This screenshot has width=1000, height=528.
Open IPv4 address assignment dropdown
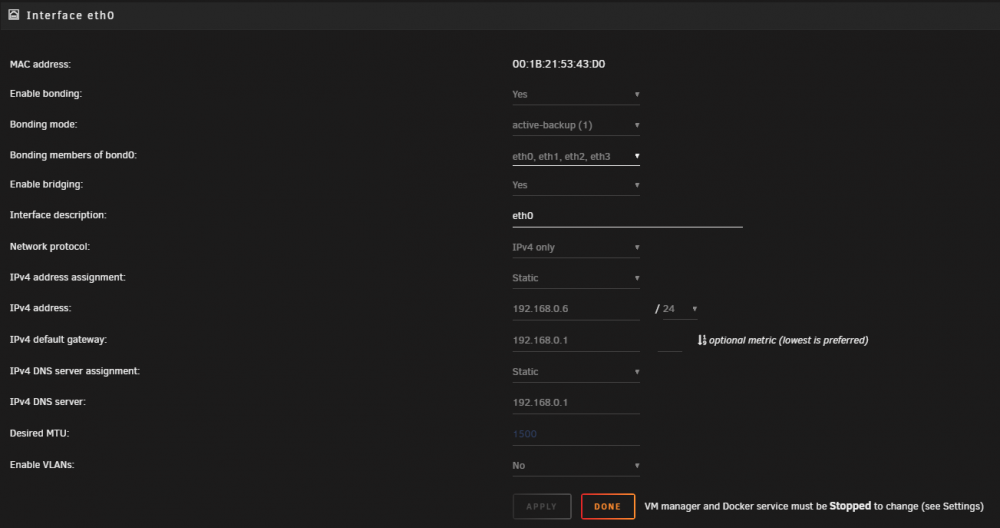coord(575,278)
